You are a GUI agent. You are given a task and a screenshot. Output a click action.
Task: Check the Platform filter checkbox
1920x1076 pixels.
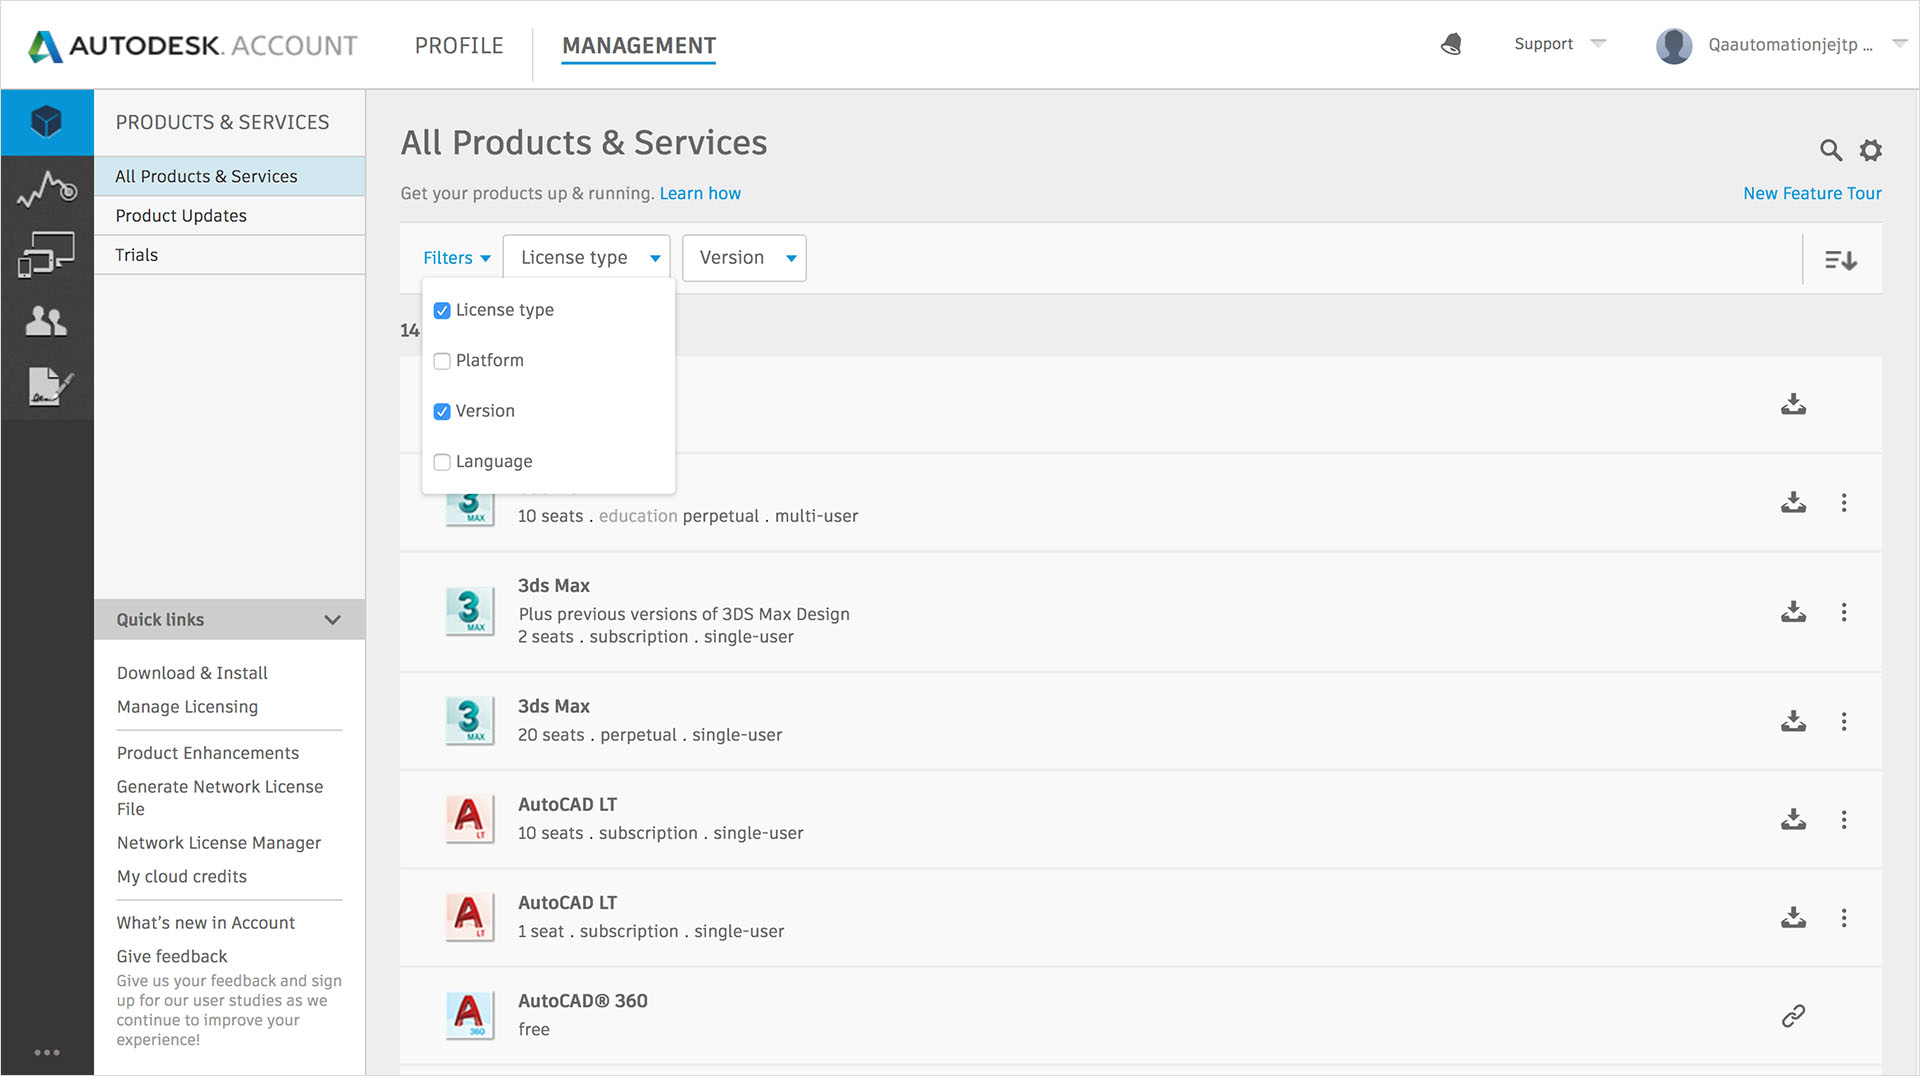point(442,361)
